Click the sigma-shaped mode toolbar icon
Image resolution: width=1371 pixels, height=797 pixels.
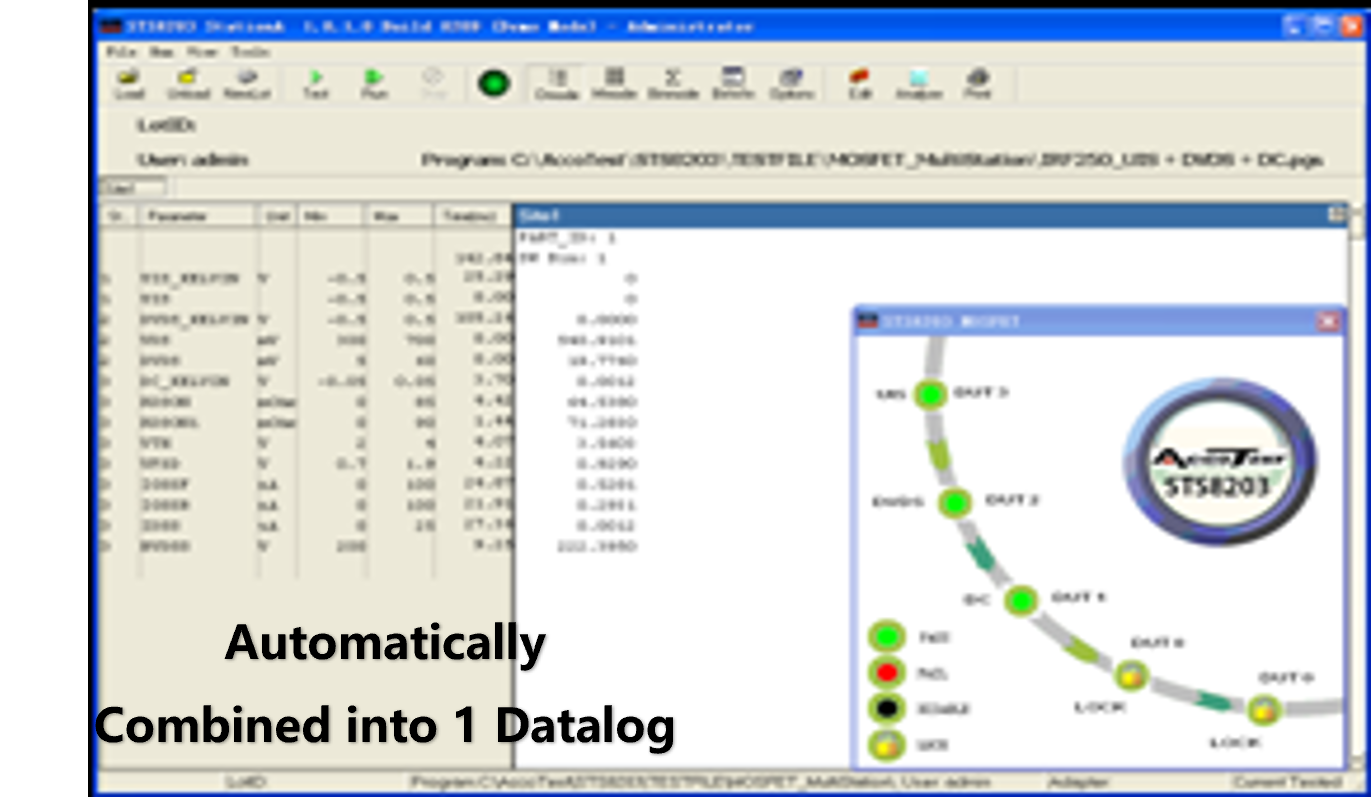673,84
